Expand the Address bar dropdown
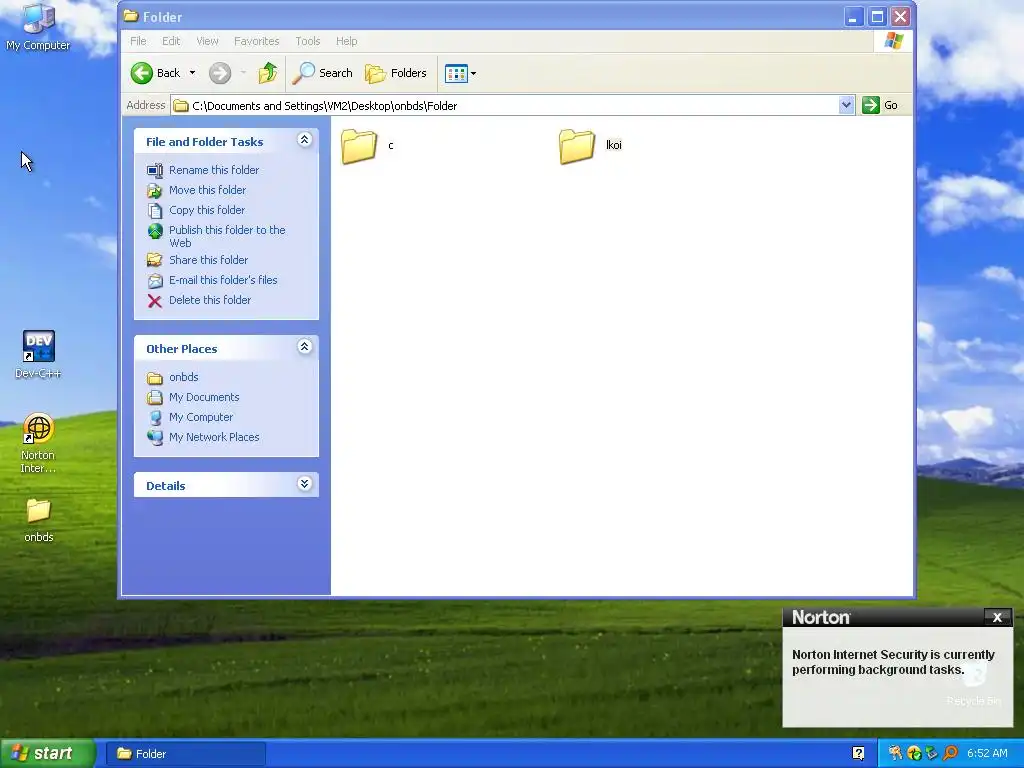 pos(846,105)
